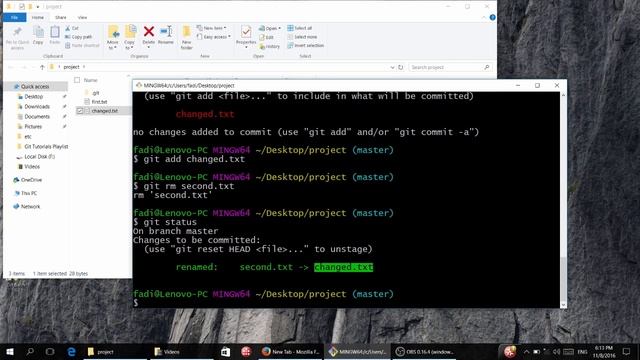Switch to the Home ribbon tab

[38, 18]
